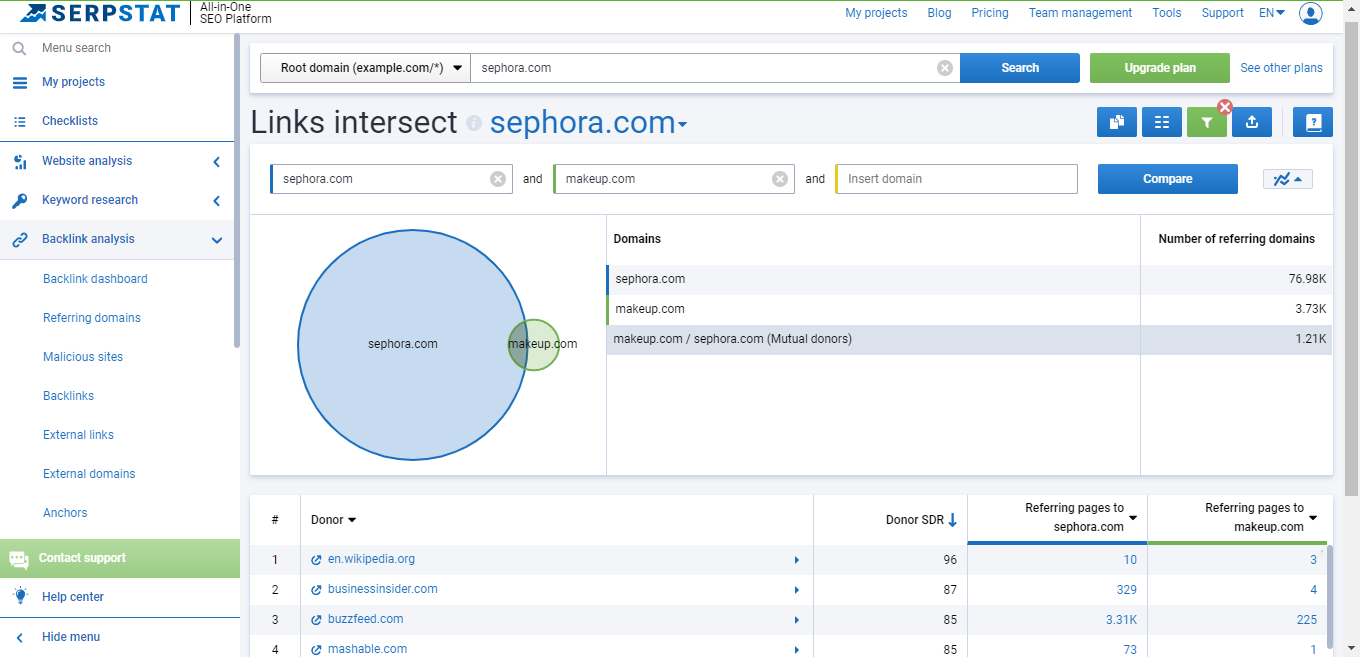
Task: Collapse the Backlink analysis menu chevron
Action: coord(217,240)
